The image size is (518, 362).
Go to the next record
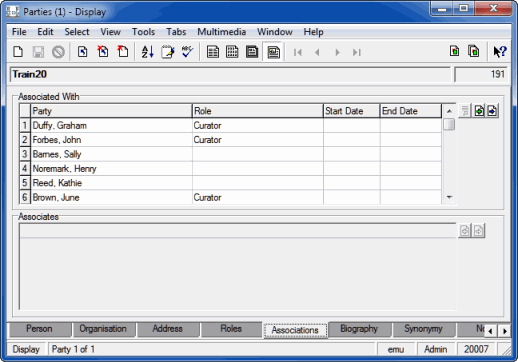[337, 52]
